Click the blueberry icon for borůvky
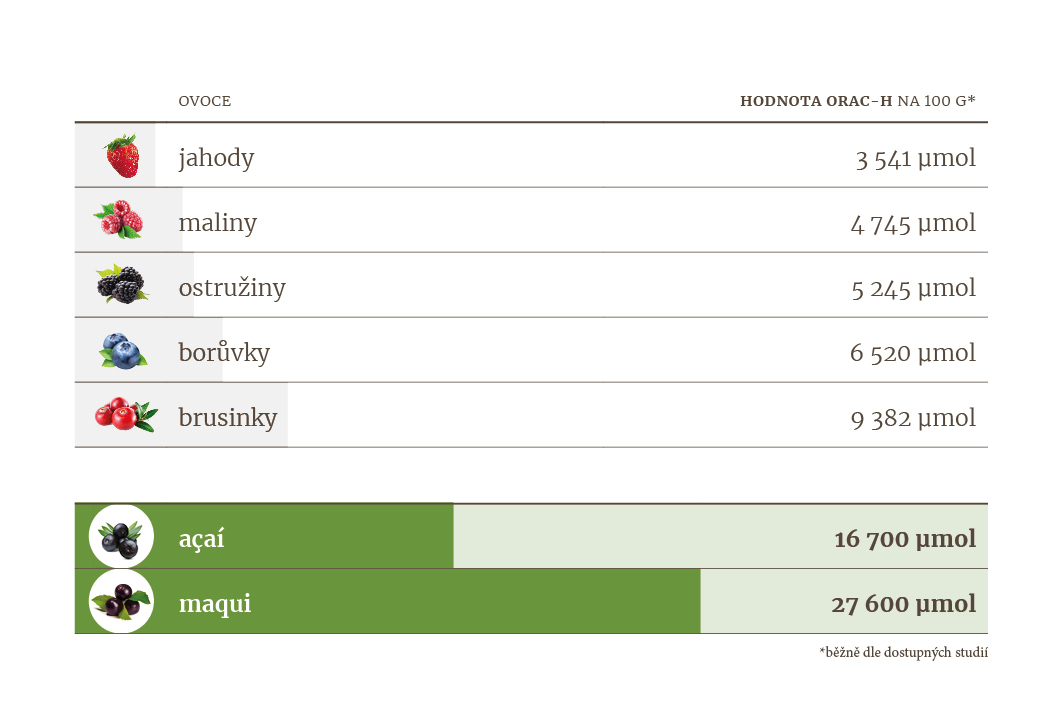Screen dimensions: 1063x709 (x=123, y=350)
